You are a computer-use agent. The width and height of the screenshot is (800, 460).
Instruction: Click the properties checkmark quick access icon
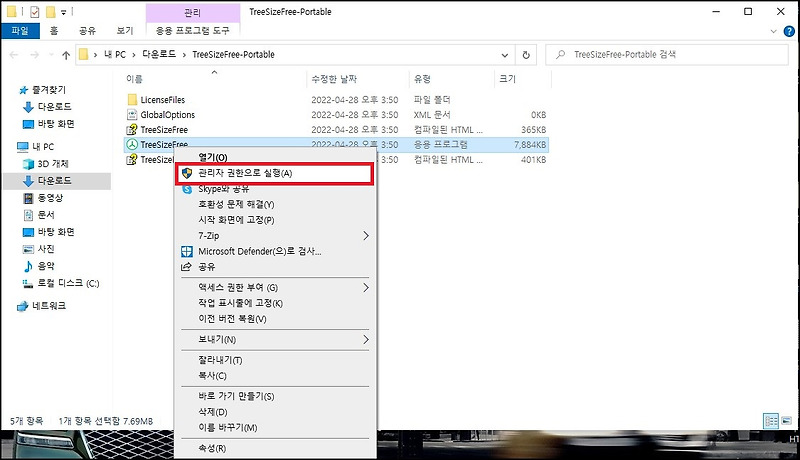(x=35, y=11)
